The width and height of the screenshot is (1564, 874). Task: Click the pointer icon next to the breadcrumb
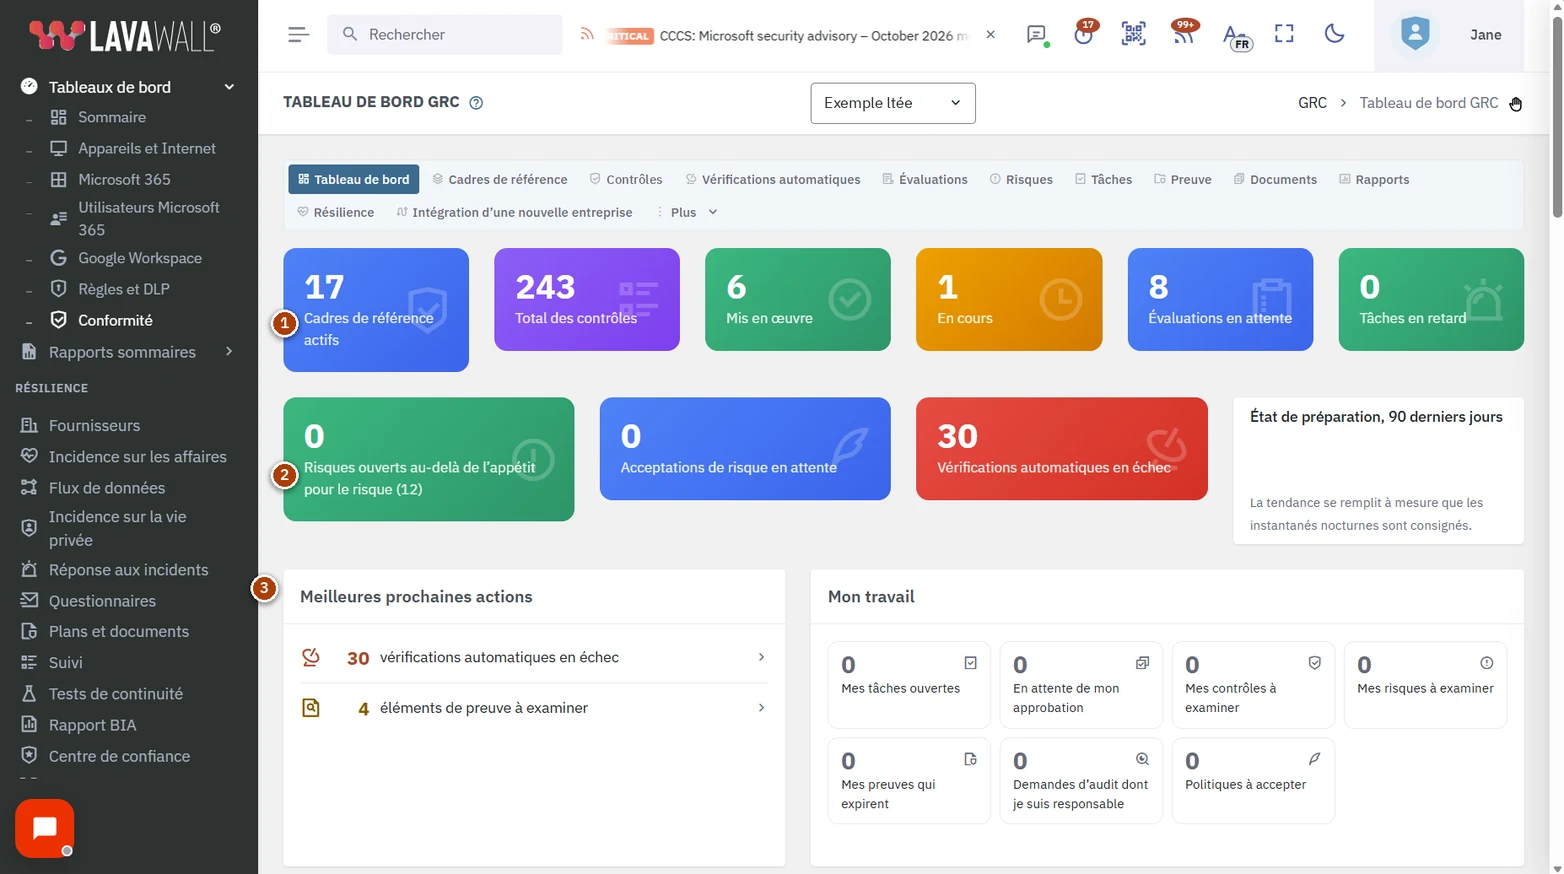tap(1515, 104)
